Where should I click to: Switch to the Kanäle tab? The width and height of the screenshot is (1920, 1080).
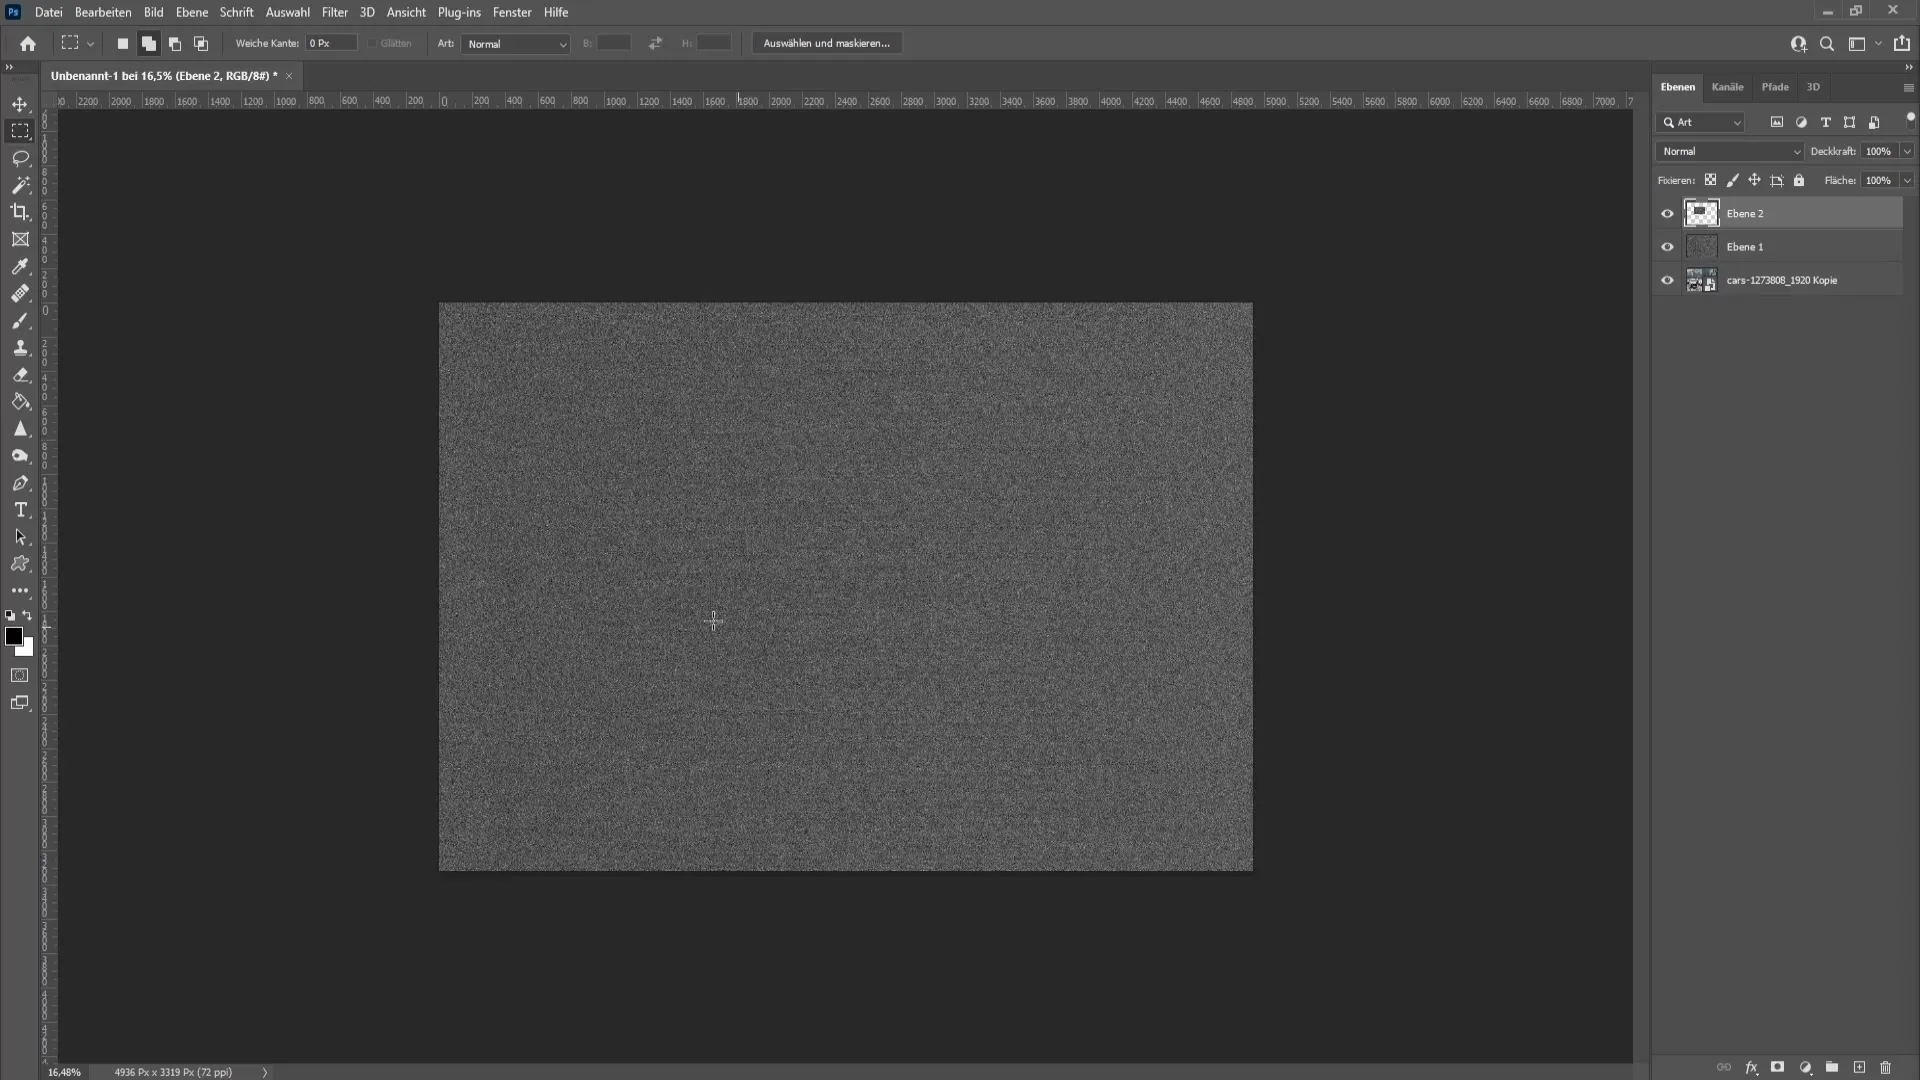coord(1727,86)
